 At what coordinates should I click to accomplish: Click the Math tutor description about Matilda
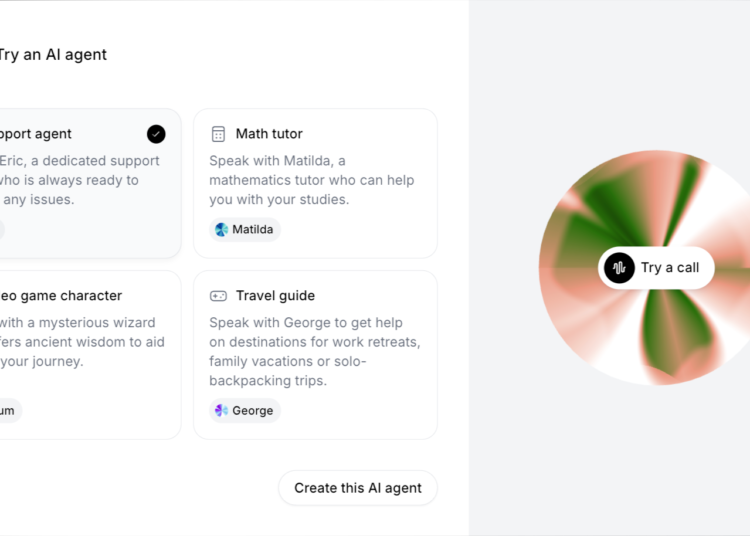(x=311, y=180)
